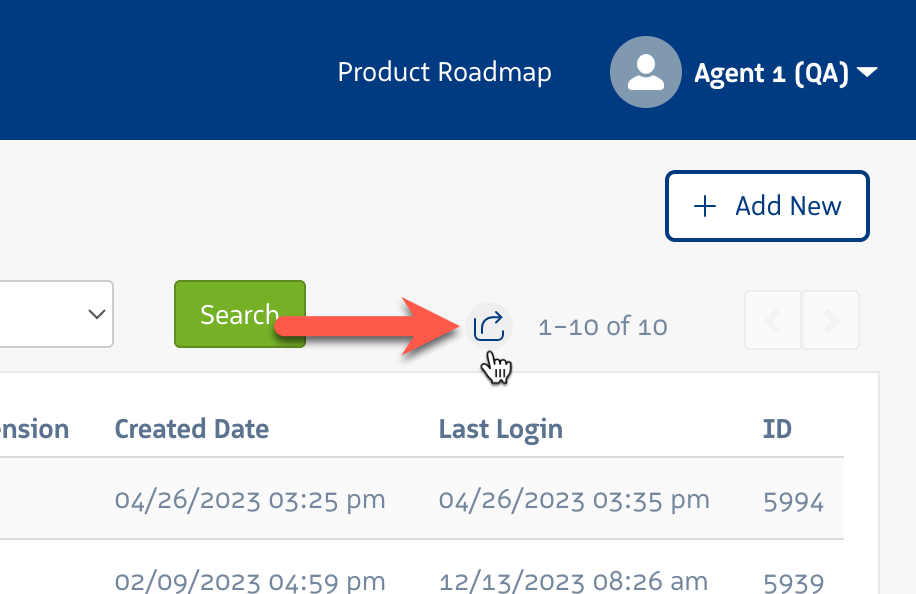This screenshot has height=594, width=916.
Task: Sort by the Created Date column header
Action: [x=191, y=429]
